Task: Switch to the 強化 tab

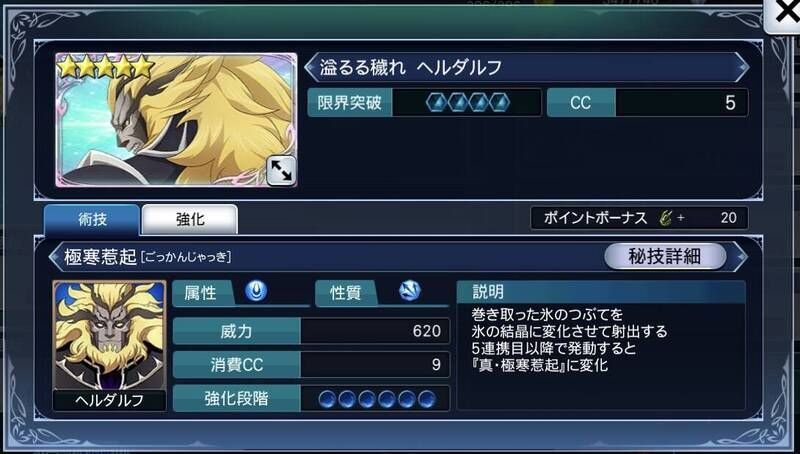Action: pyautogui.click(x=190, y=220)
